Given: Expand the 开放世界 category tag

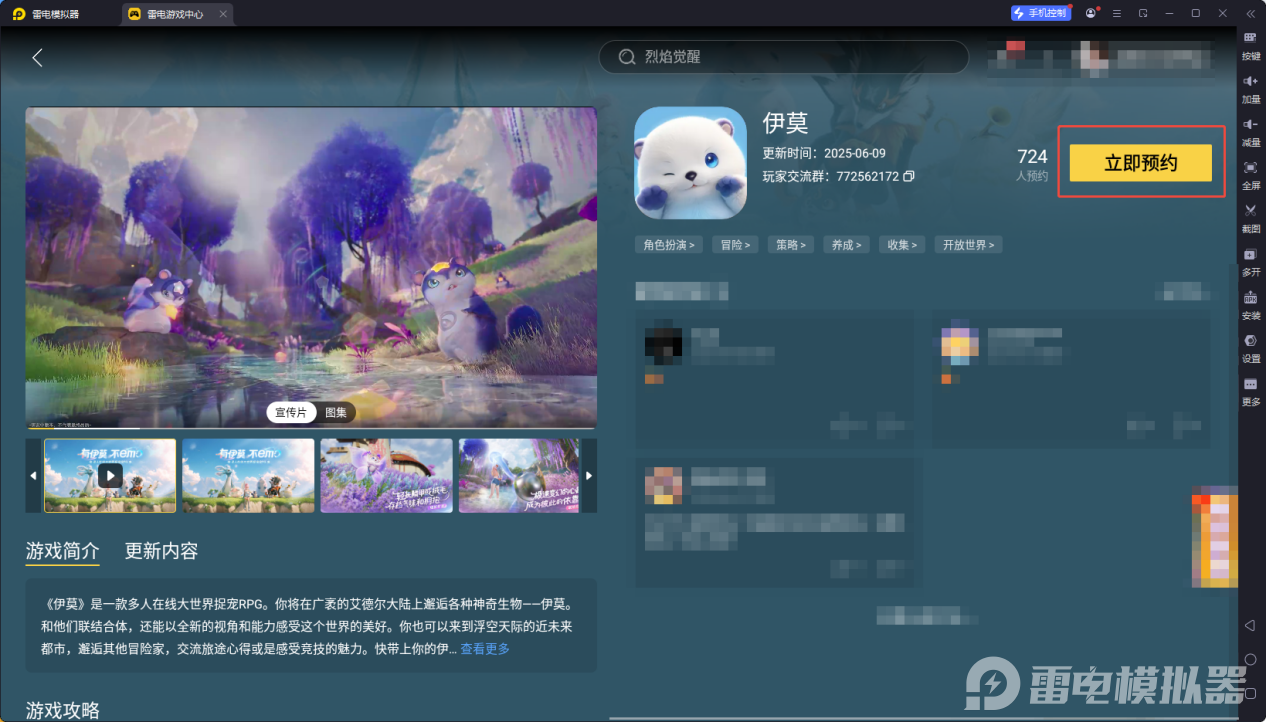Looking at the screenshot, I should coord(967,244).
